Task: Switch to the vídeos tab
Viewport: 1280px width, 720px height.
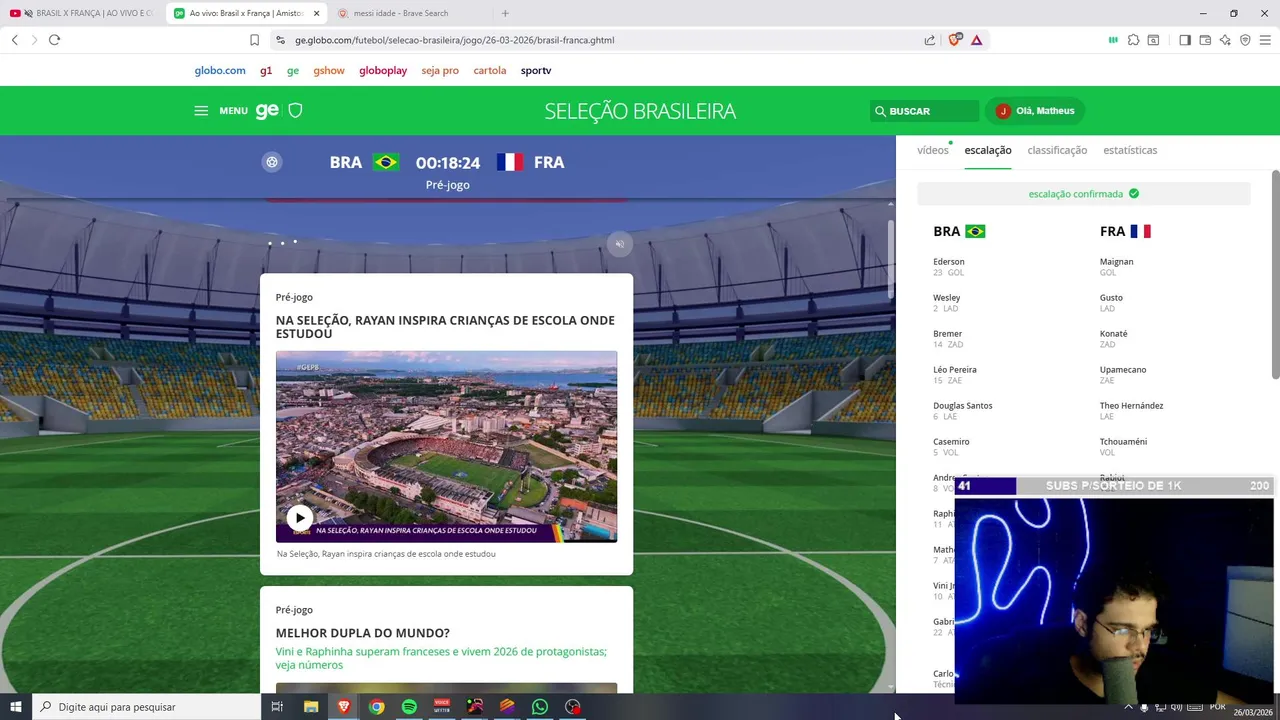Action: click(933, 150)
